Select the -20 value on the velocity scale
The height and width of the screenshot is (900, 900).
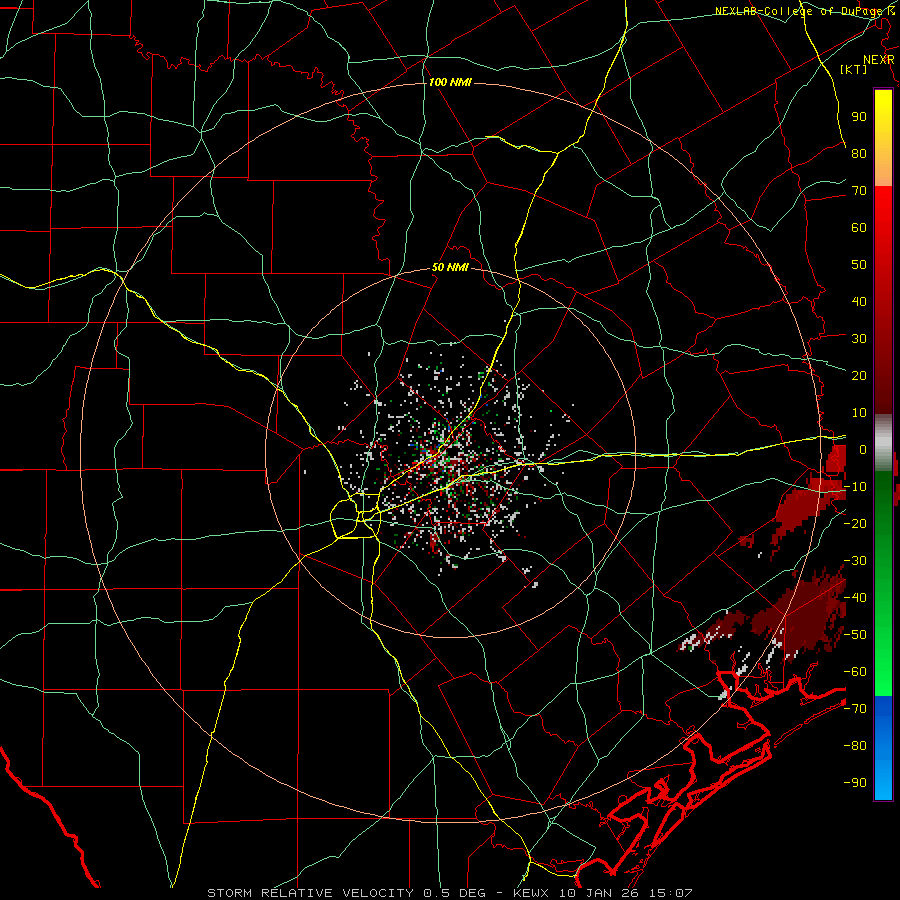tap(855, 523)
